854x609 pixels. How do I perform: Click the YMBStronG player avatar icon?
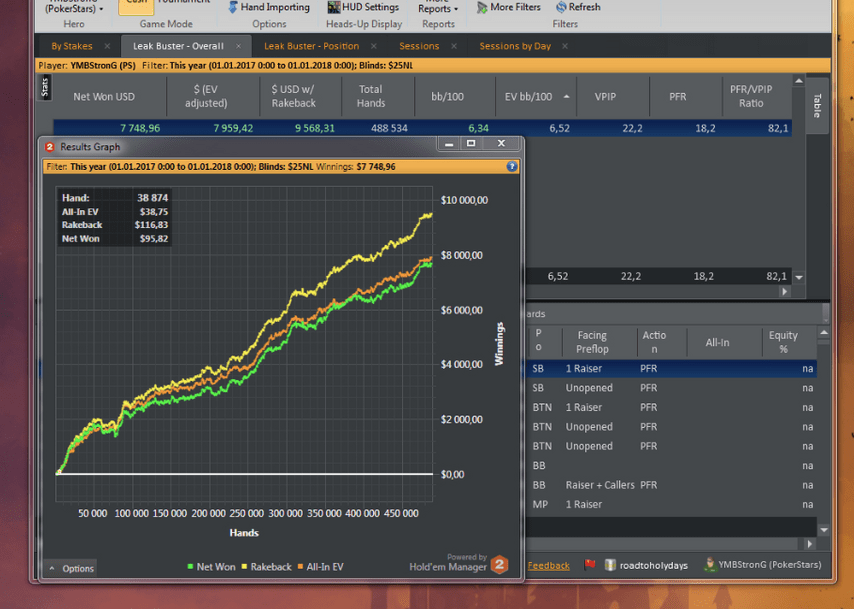pos(709,564)
